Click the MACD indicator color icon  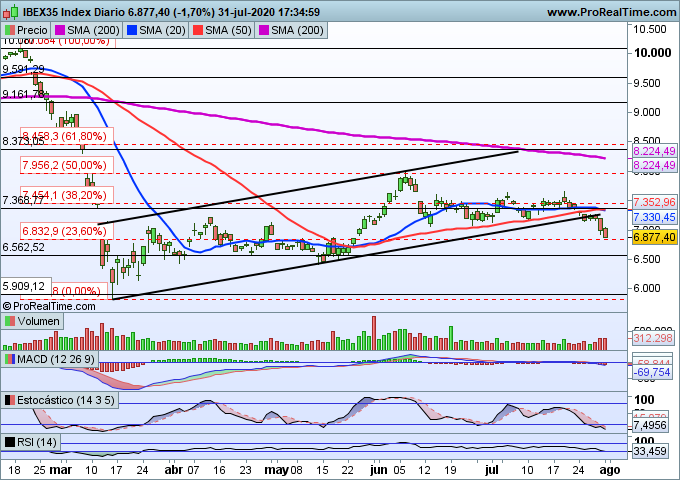point(10,358)
